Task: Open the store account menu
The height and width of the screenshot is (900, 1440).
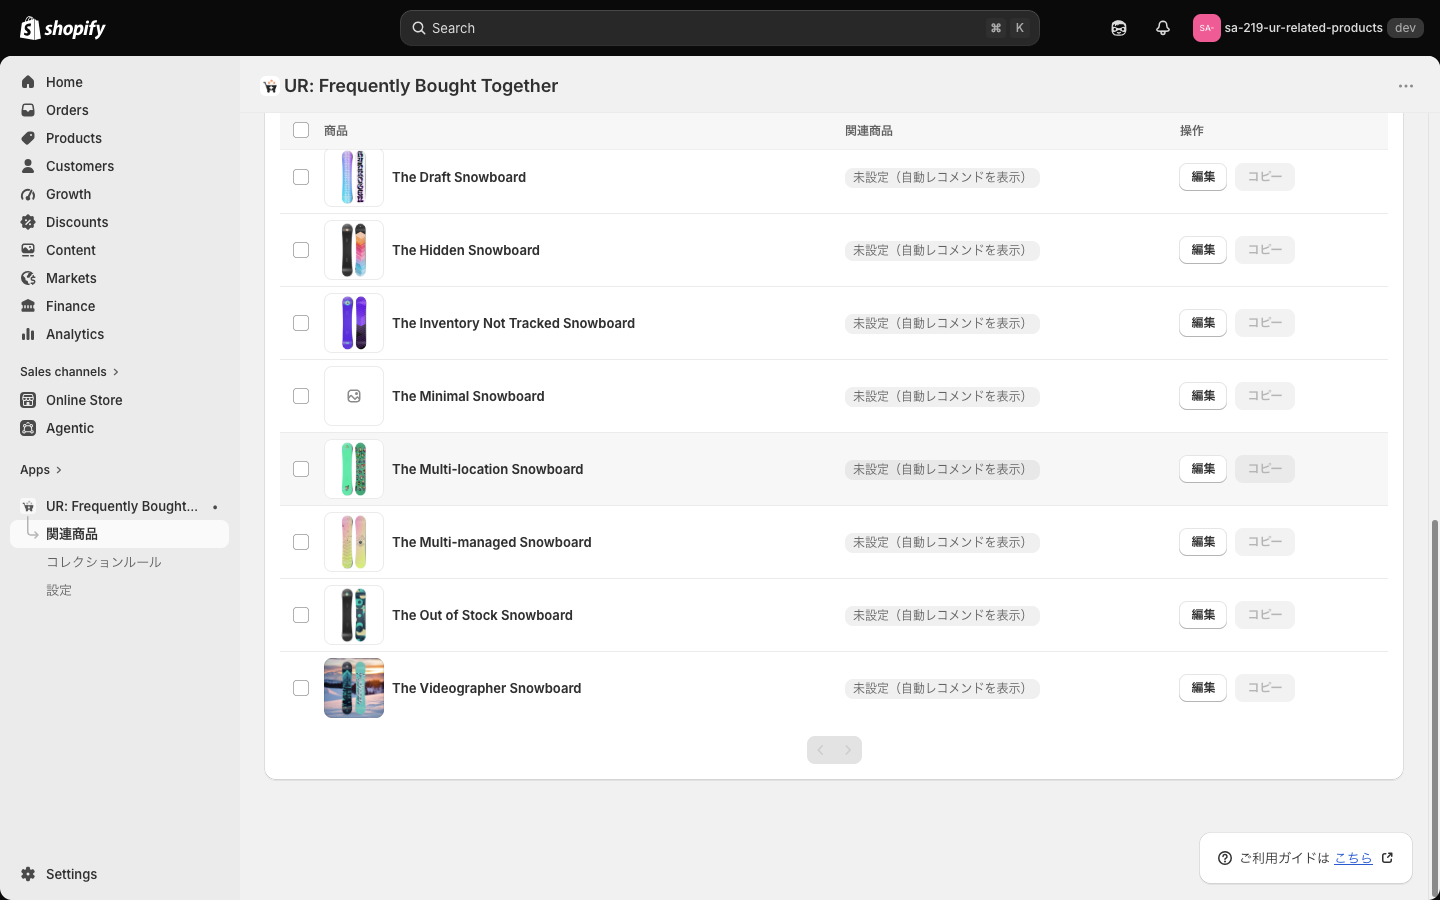Action: coord(1308,28)
